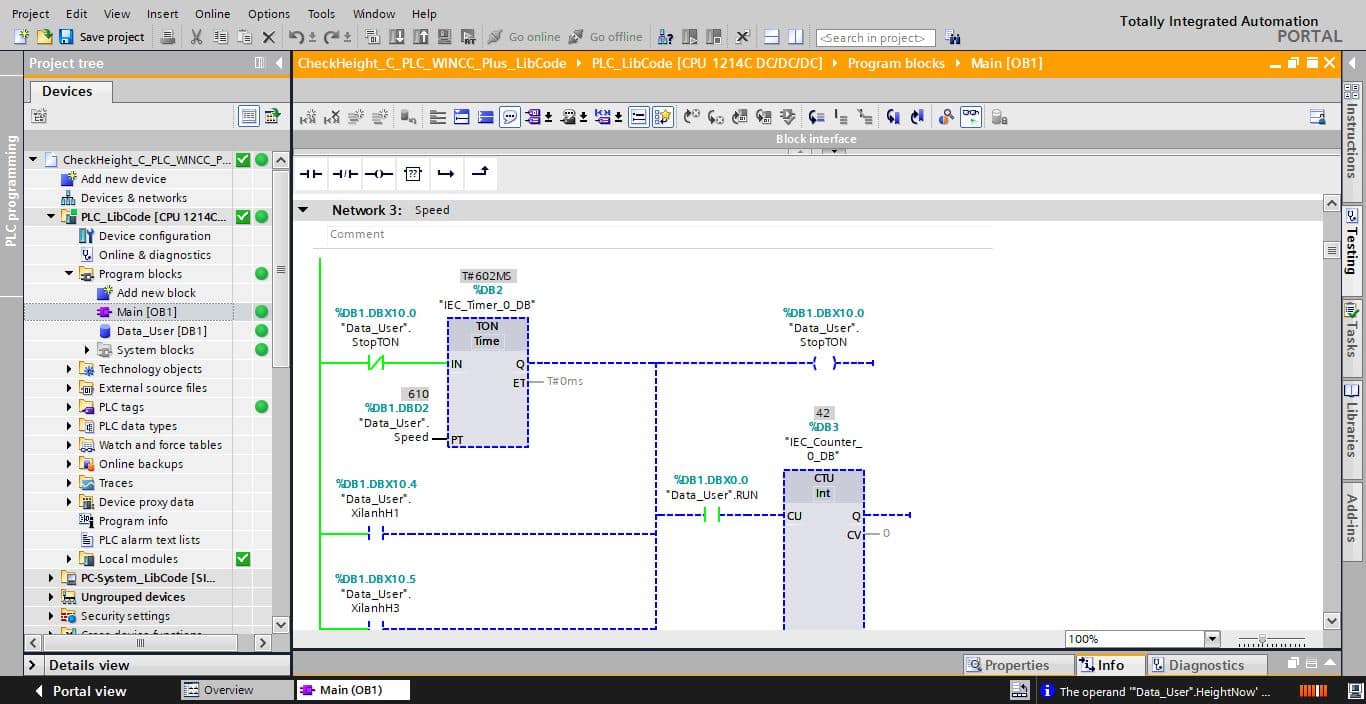Toggle monitoring on/off glasses icon
The width and height of the screenshot is (1366, 704).
tap(971, 117)
